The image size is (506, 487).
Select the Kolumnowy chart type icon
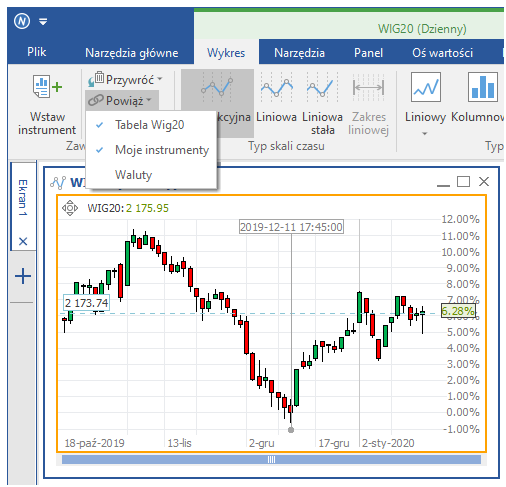pos(483,87)
